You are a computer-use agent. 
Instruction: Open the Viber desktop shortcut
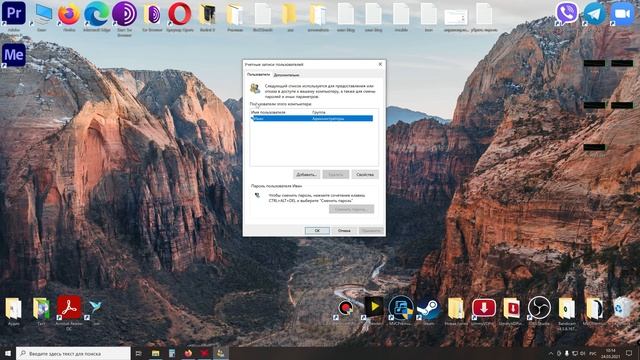pos(567,13)
